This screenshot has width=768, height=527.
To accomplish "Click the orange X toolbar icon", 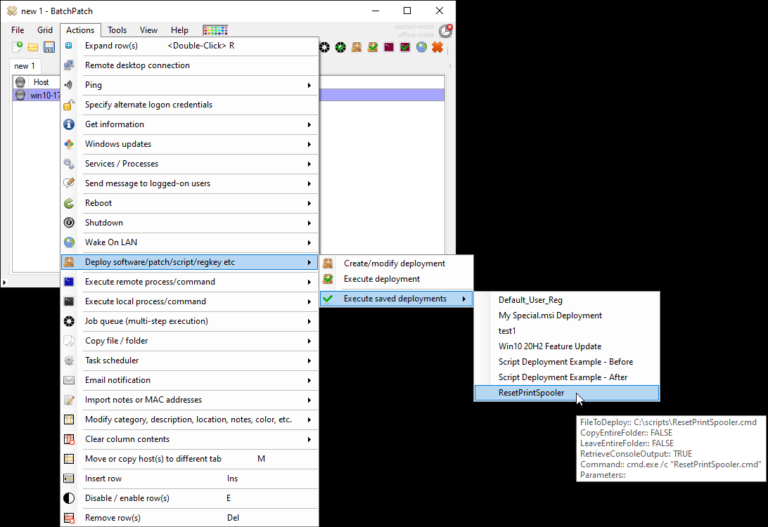I will [437, 47].
